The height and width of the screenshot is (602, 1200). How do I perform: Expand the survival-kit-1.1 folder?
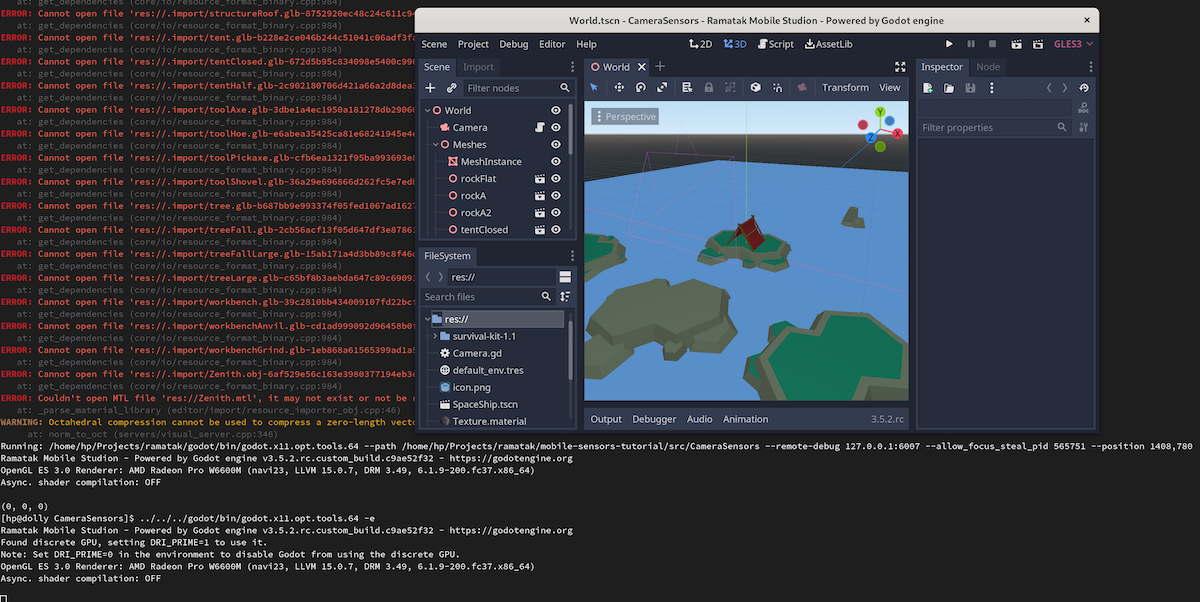pos(435,336)
